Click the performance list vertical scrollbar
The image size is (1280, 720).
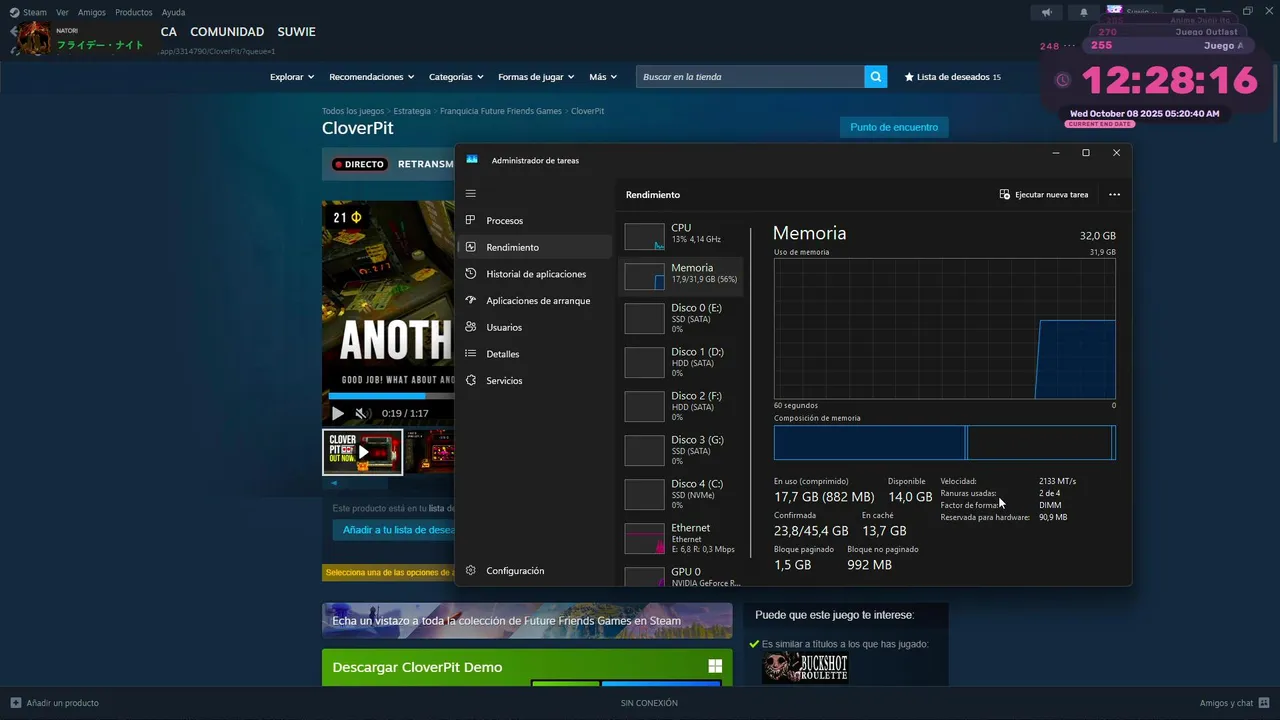751,390
